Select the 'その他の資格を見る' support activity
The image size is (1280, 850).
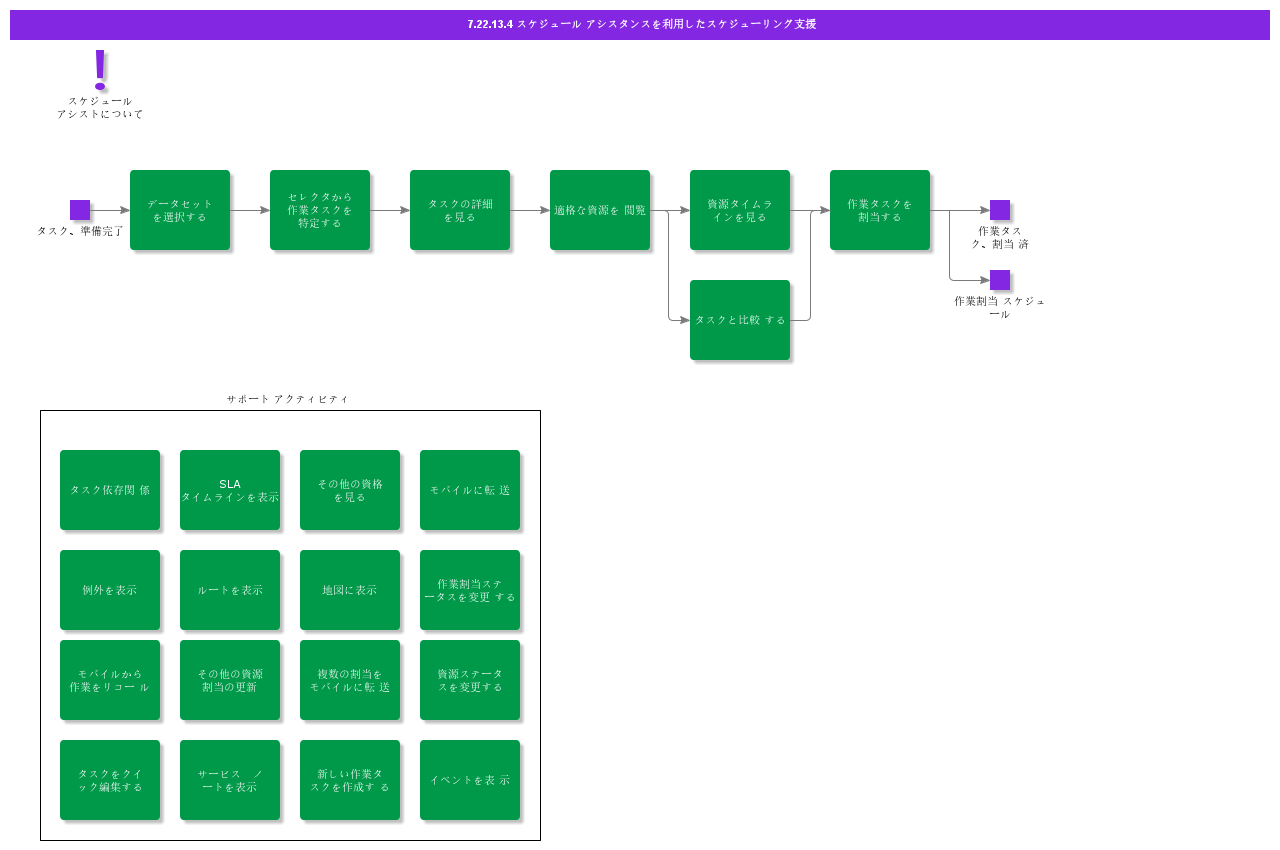(x=350, y=490)
